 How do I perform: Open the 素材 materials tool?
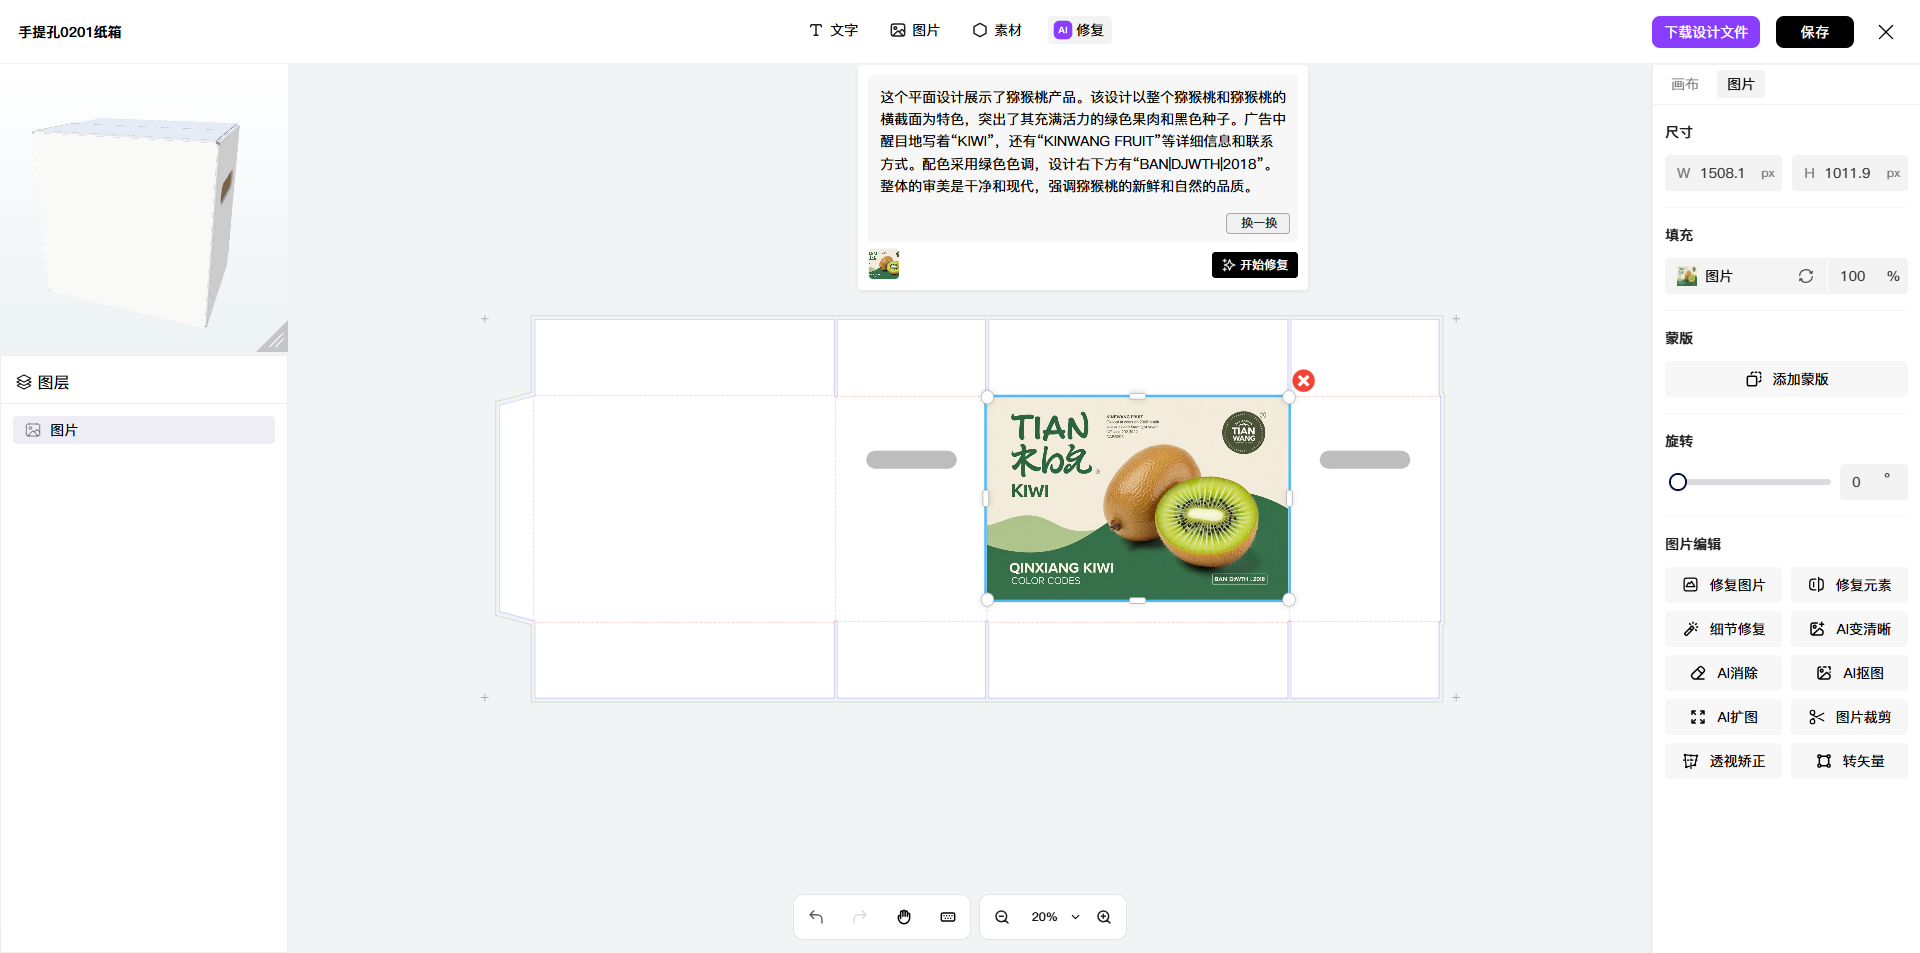tap(997, 30)
